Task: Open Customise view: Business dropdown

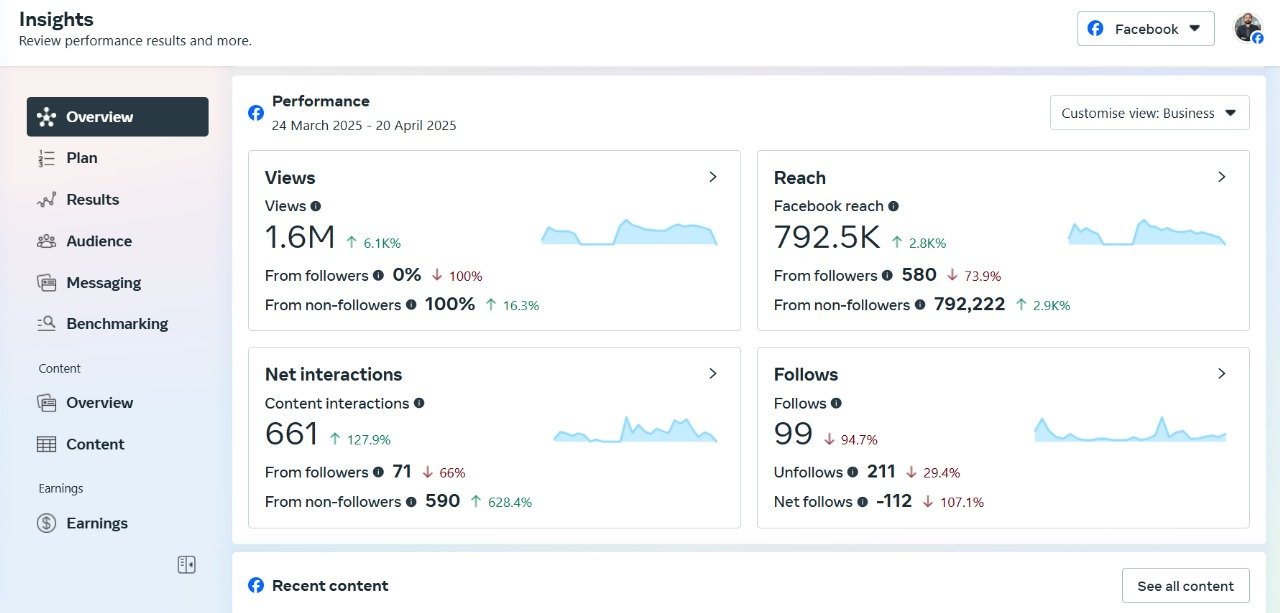Action: tap(1149, 113)
